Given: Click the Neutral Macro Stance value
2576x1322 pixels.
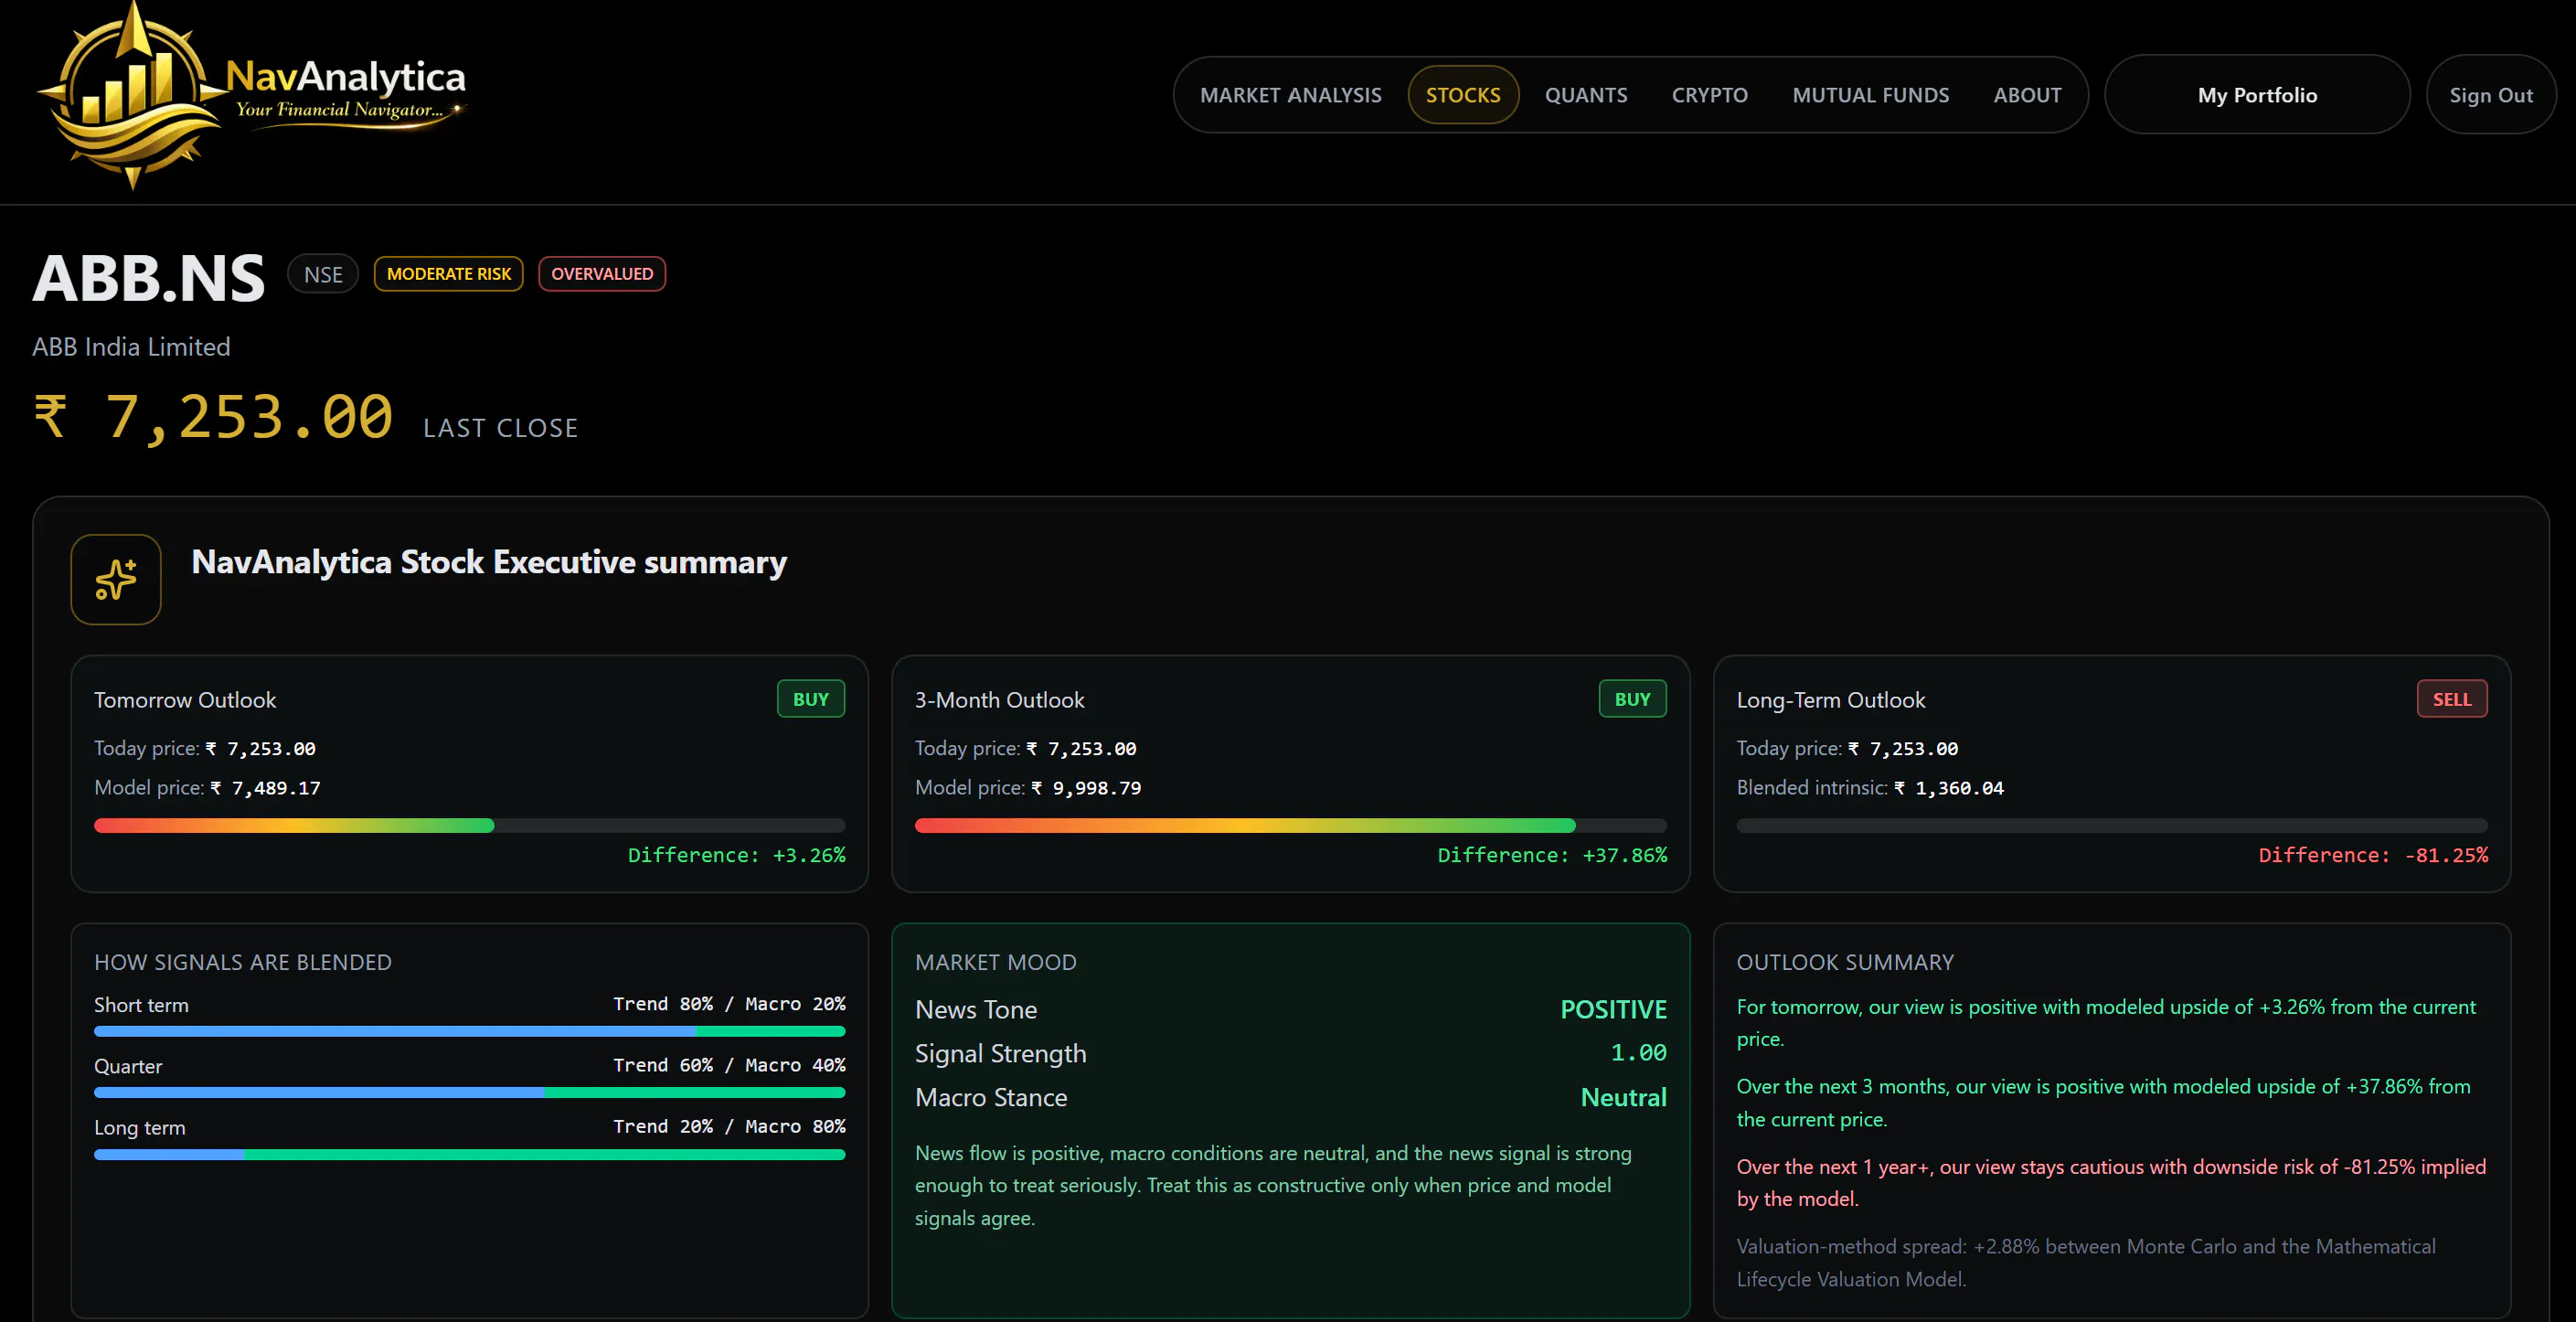Looking at the screenshot, I should click(1623, 1098).
